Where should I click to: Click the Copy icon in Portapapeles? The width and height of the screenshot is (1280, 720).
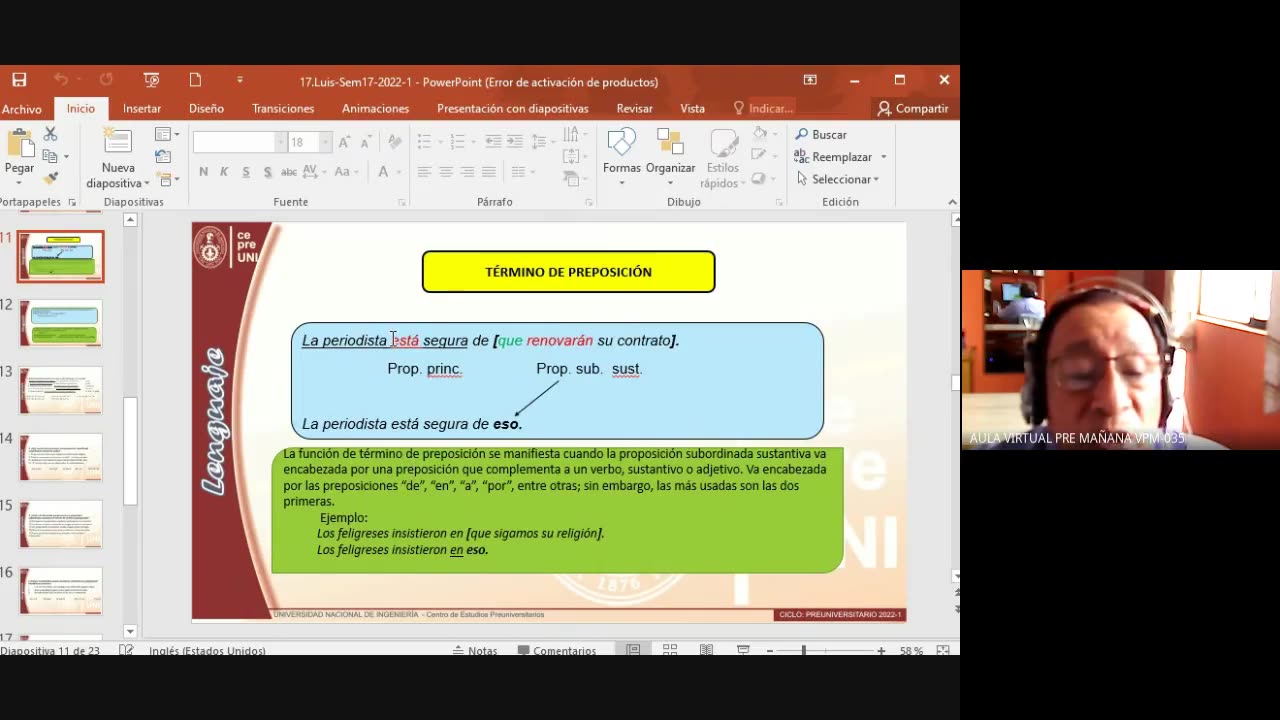50,156
